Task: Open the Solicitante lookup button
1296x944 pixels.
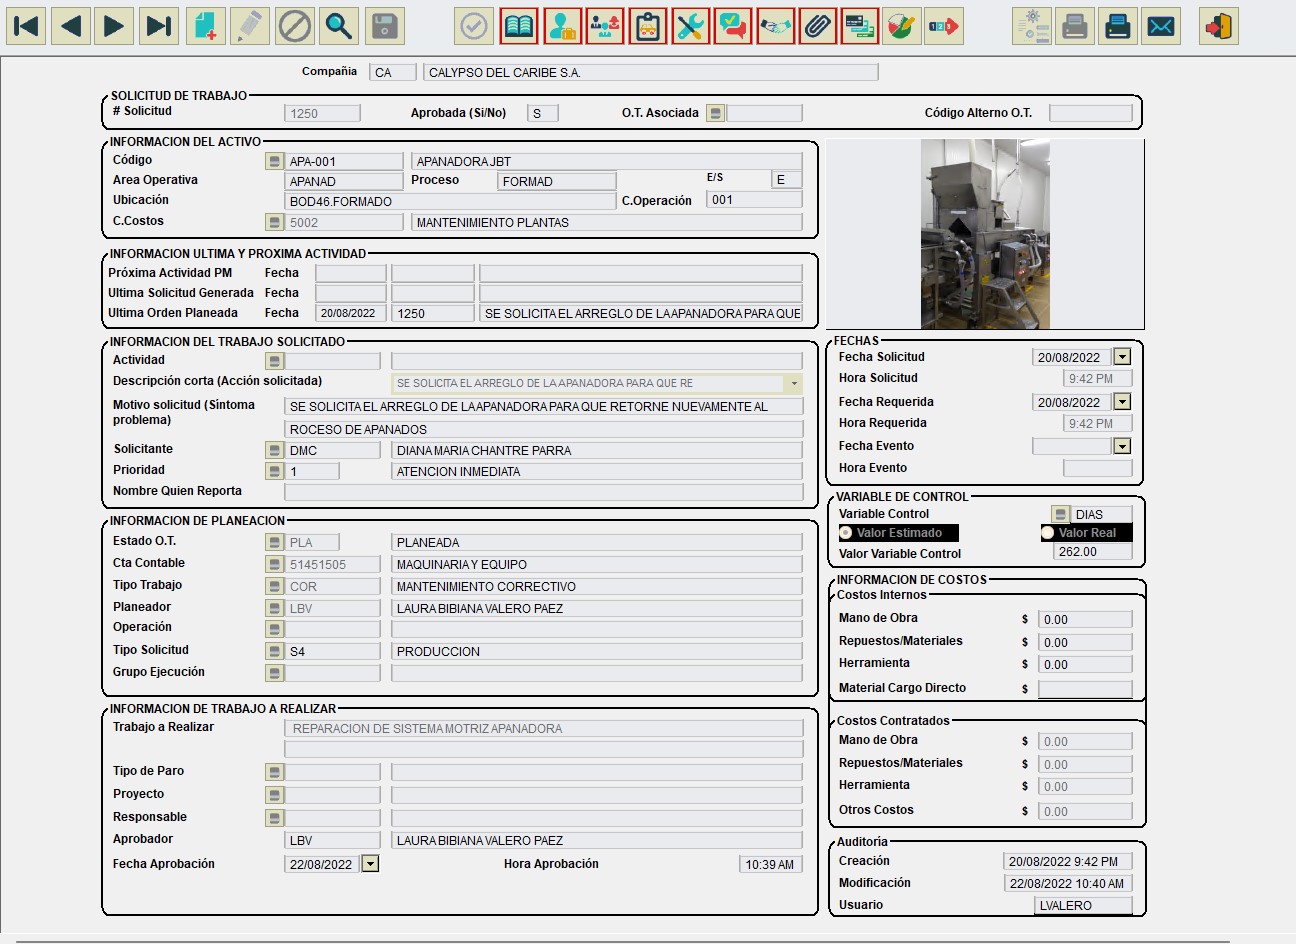Action: pyautogui.click(x=273, y=449)
